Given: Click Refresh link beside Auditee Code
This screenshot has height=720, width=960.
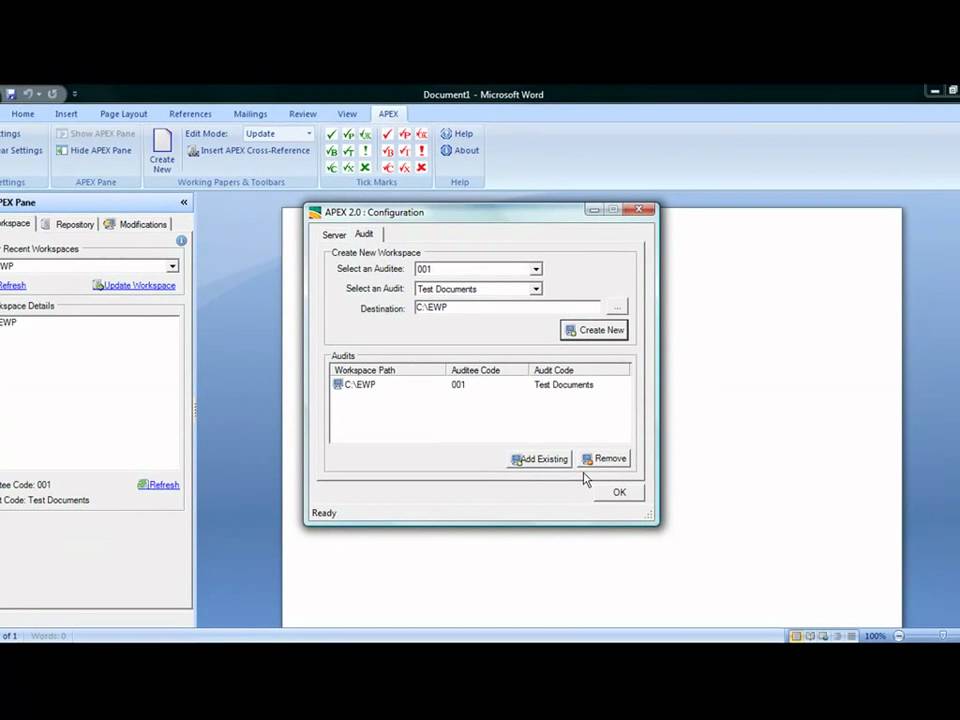Looking at the screenshot, I should click(x=159, y=485).
